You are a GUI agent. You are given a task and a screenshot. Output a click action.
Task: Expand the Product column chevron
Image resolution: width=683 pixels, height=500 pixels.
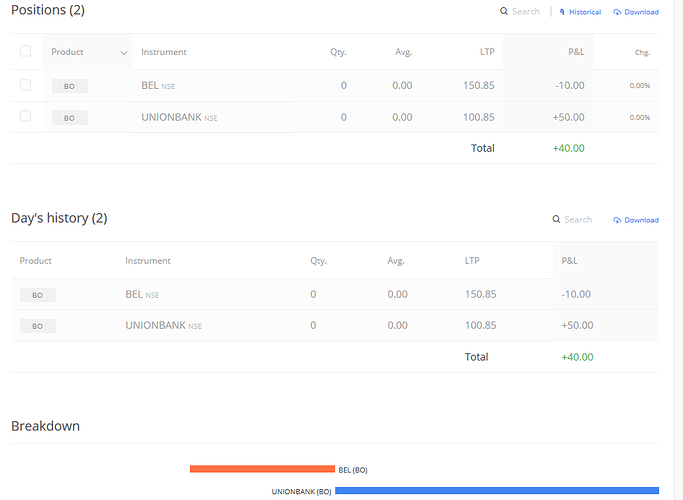coord(124,53)
